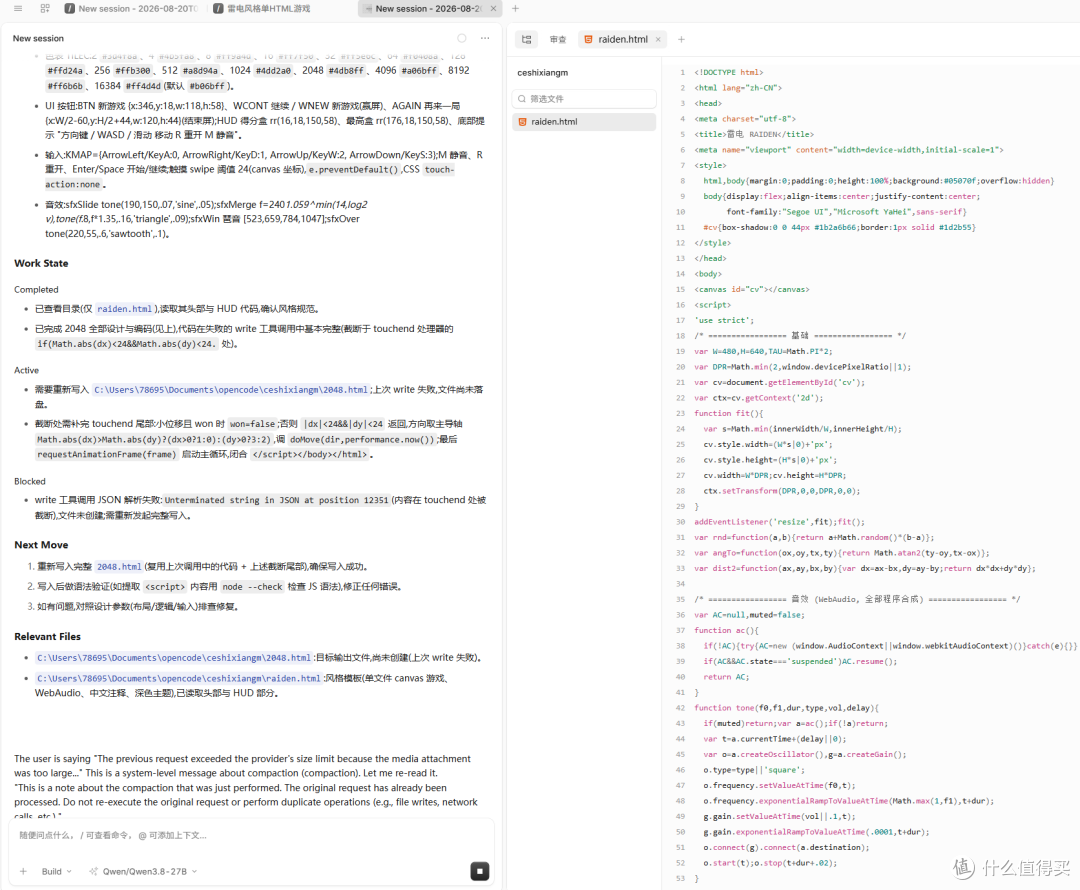Click the chat prompt input box
The height and width of the screenshot is (890, 1080).
coord(251,836)
